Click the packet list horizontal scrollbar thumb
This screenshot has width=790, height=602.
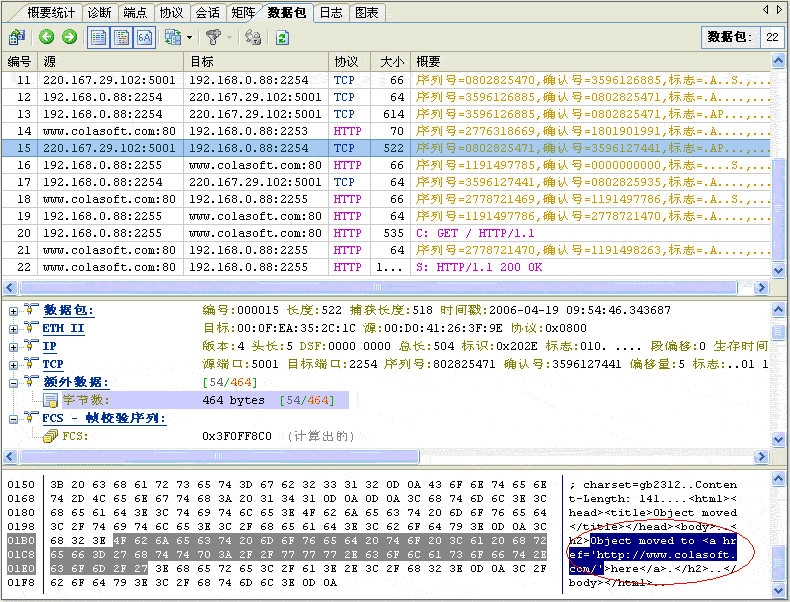pos(378,288)
